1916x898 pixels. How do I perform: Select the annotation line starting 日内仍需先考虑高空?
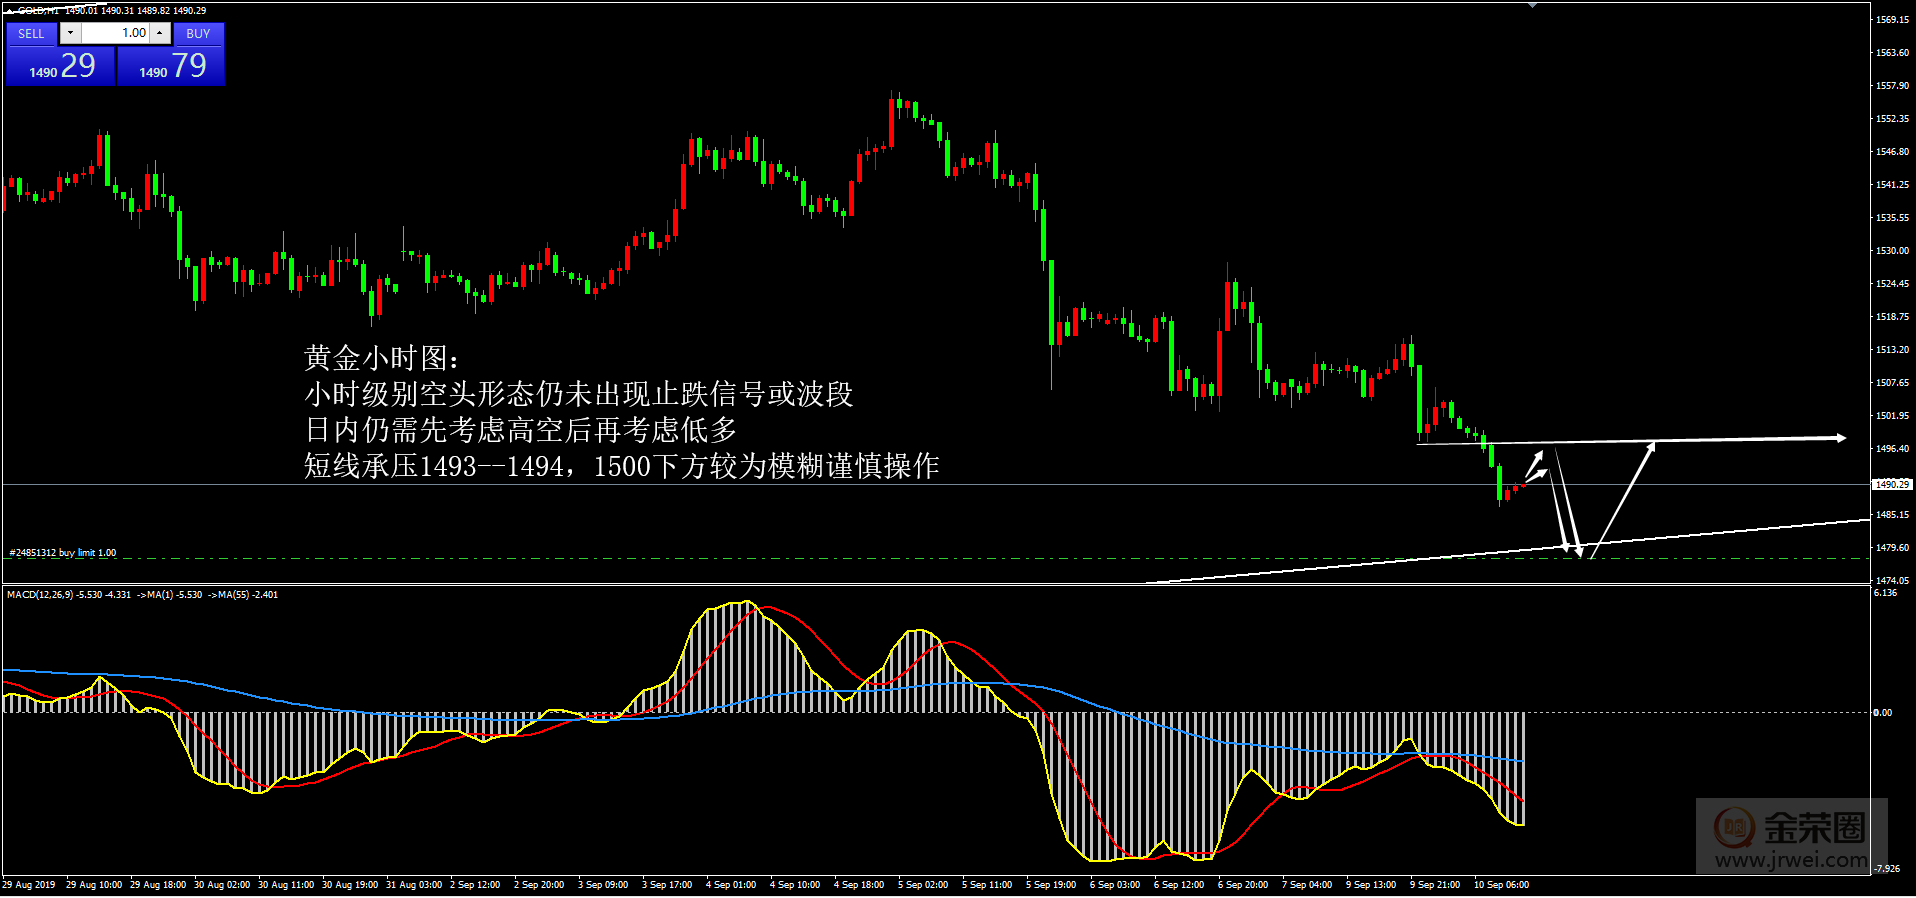[520, 430]
